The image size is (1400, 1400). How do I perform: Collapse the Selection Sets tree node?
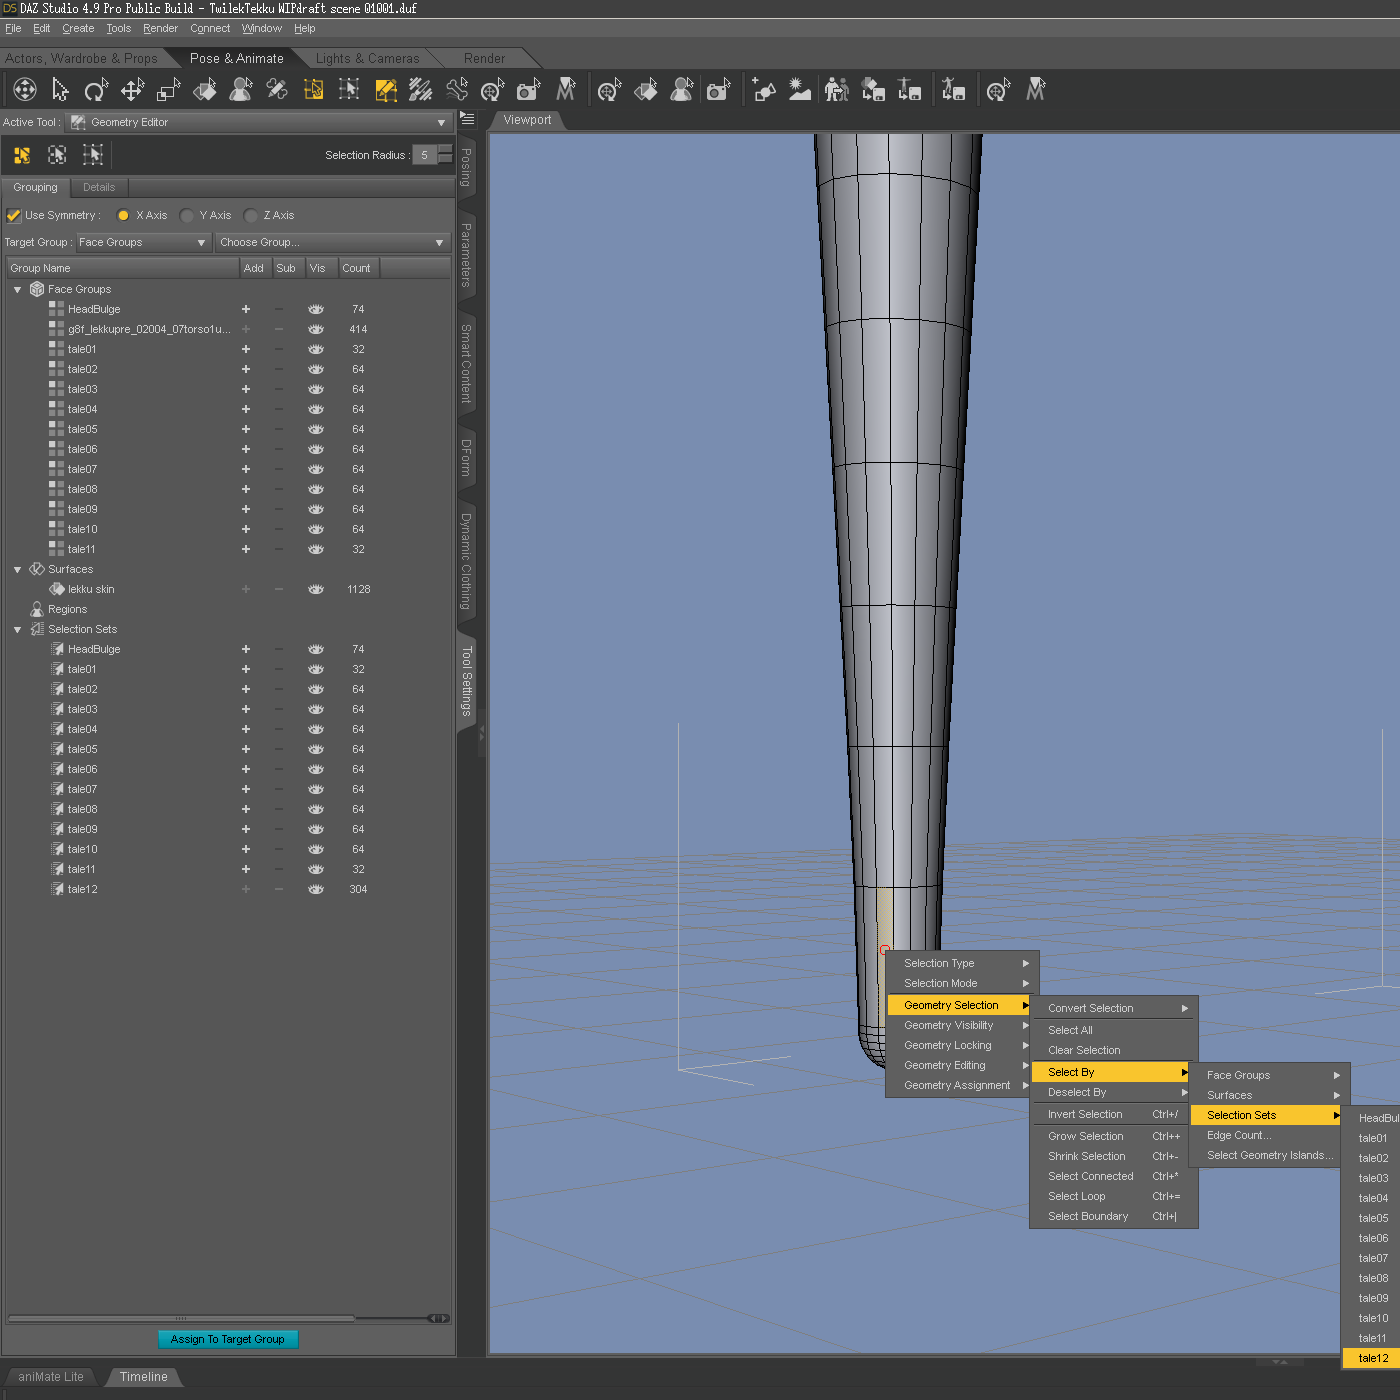tap(17, 629)
